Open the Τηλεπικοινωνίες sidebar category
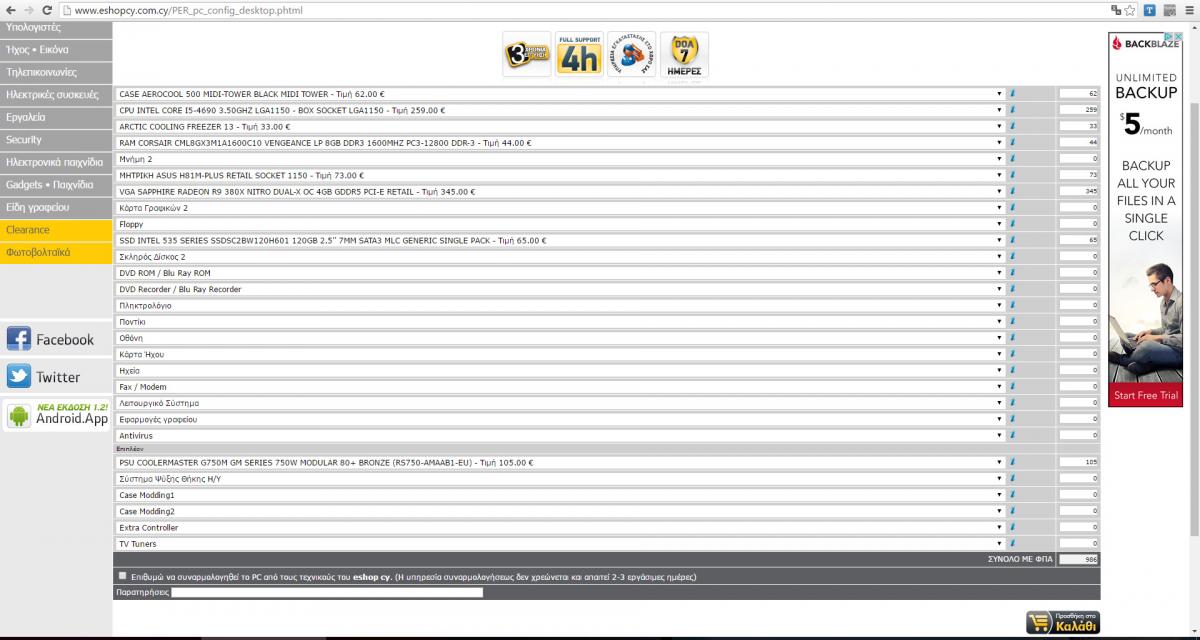The image size is (1200, 640). click(56, 72)
